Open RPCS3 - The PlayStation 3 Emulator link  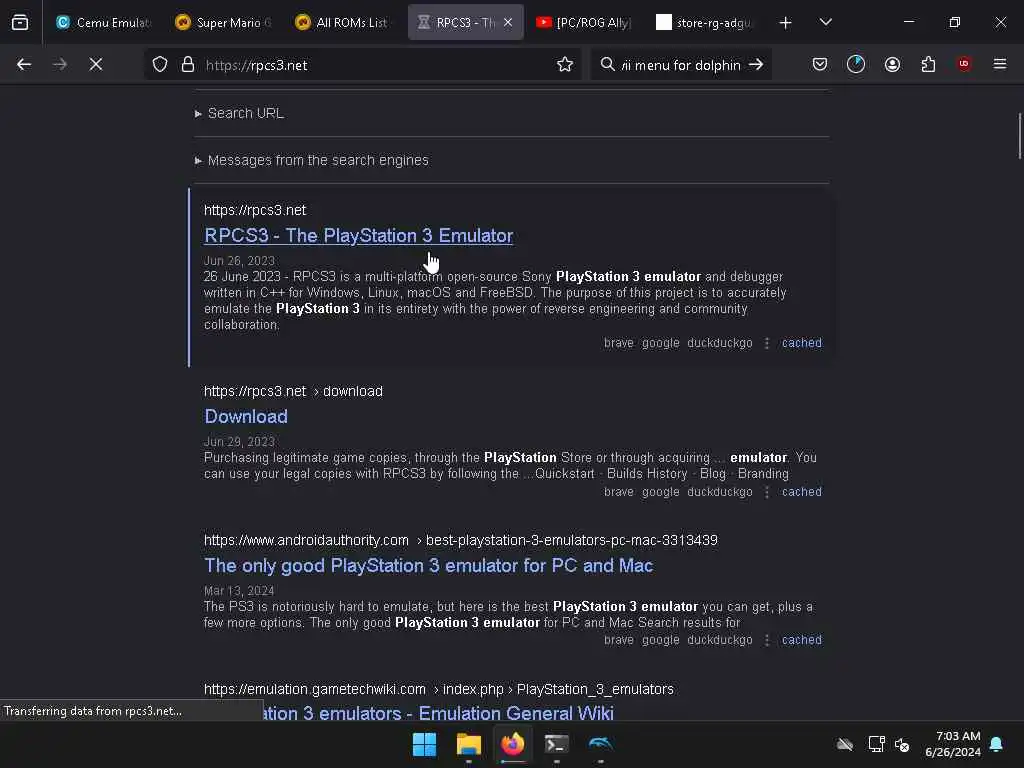pyautogui.click(x=359, y=235)
